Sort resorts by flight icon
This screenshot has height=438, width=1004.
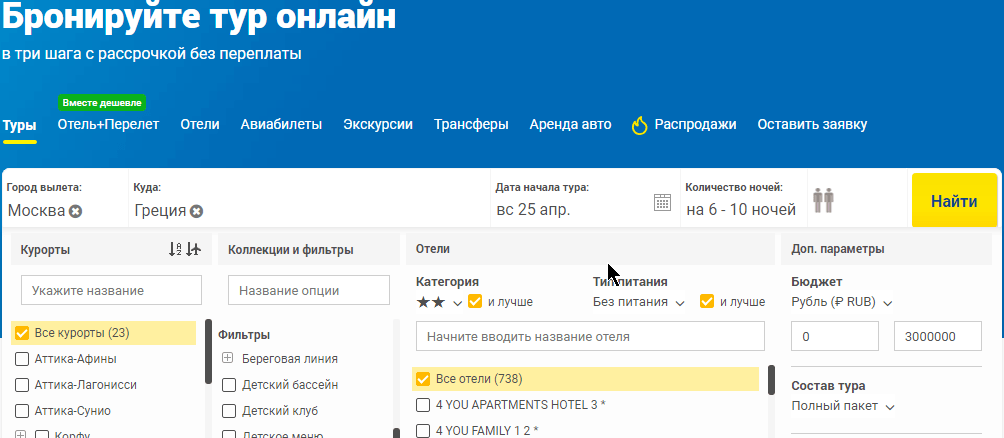(x=193, y=249)
